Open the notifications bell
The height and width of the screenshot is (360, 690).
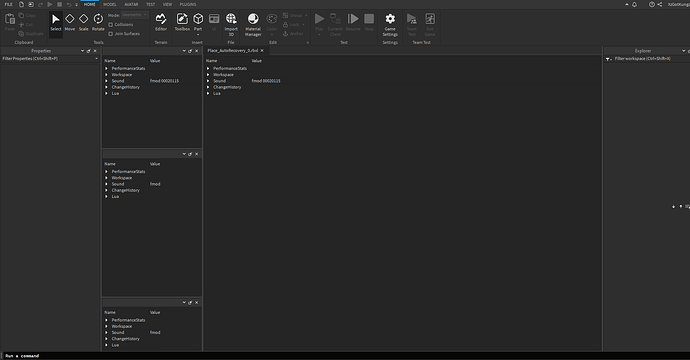click(635, 4)
